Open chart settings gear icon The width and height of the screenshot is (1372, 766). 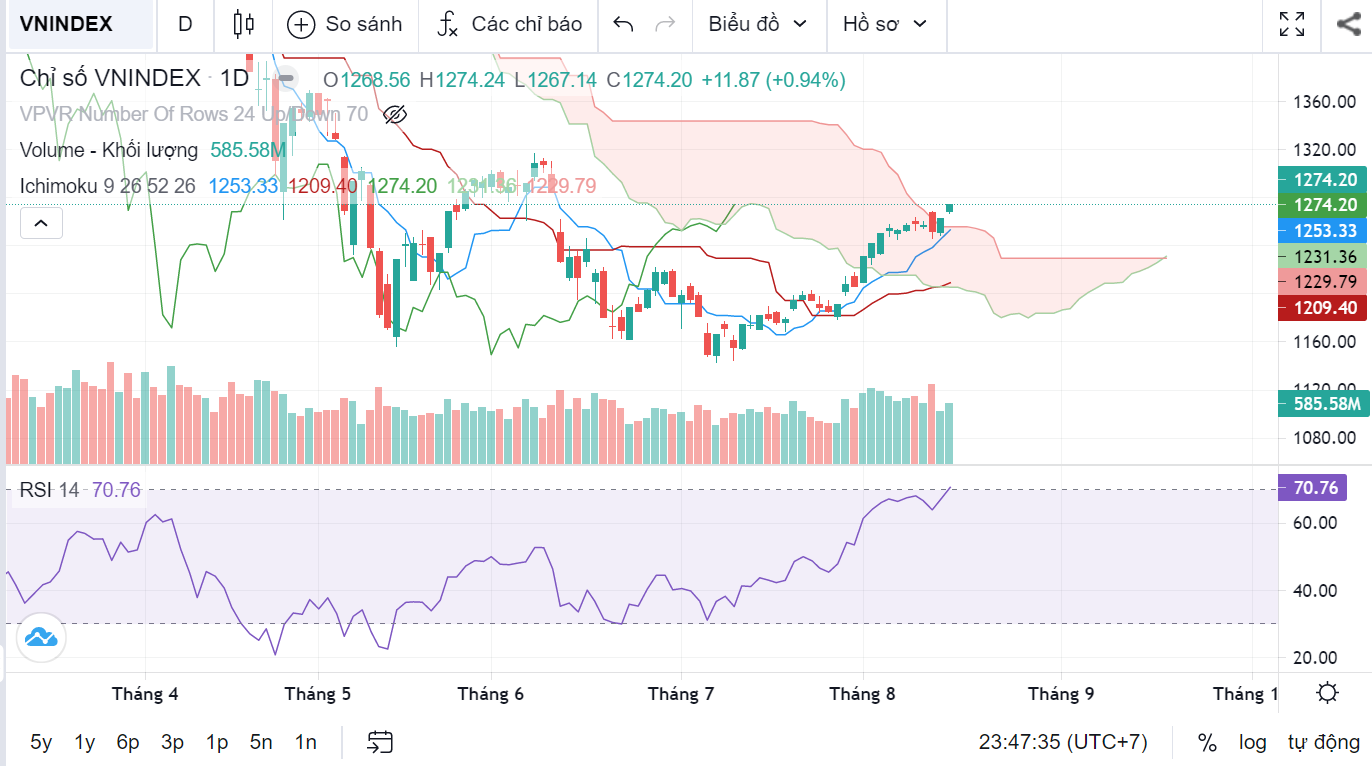point(1328,693)
